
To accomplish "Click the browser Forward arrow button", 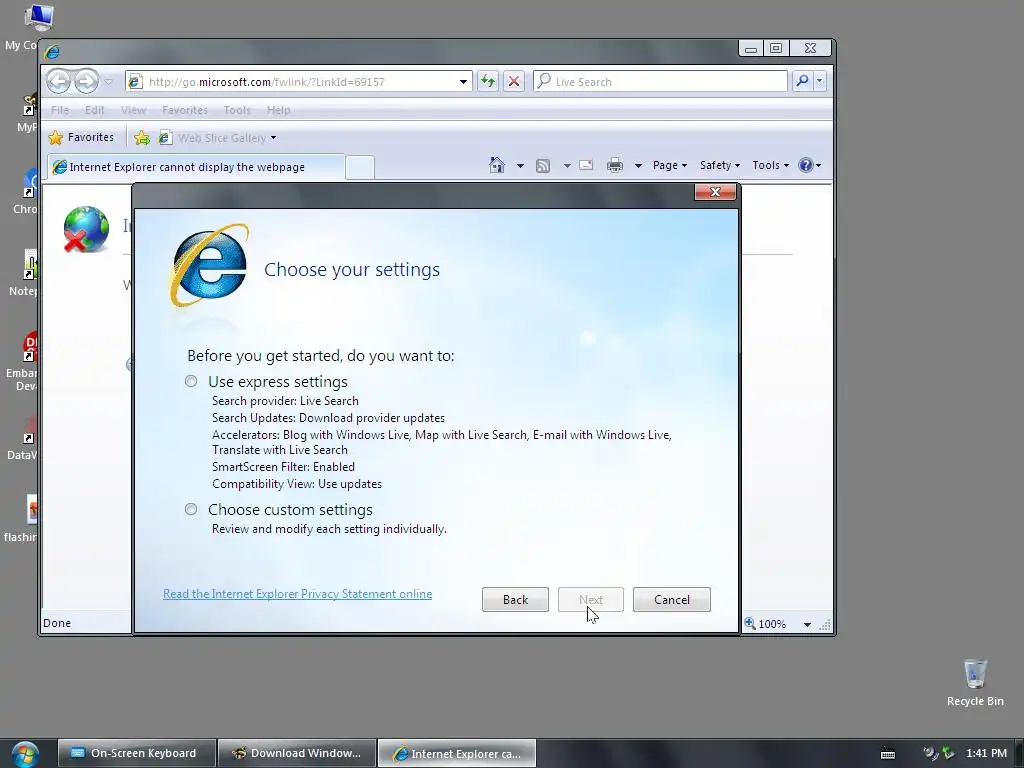I will 86,82.
